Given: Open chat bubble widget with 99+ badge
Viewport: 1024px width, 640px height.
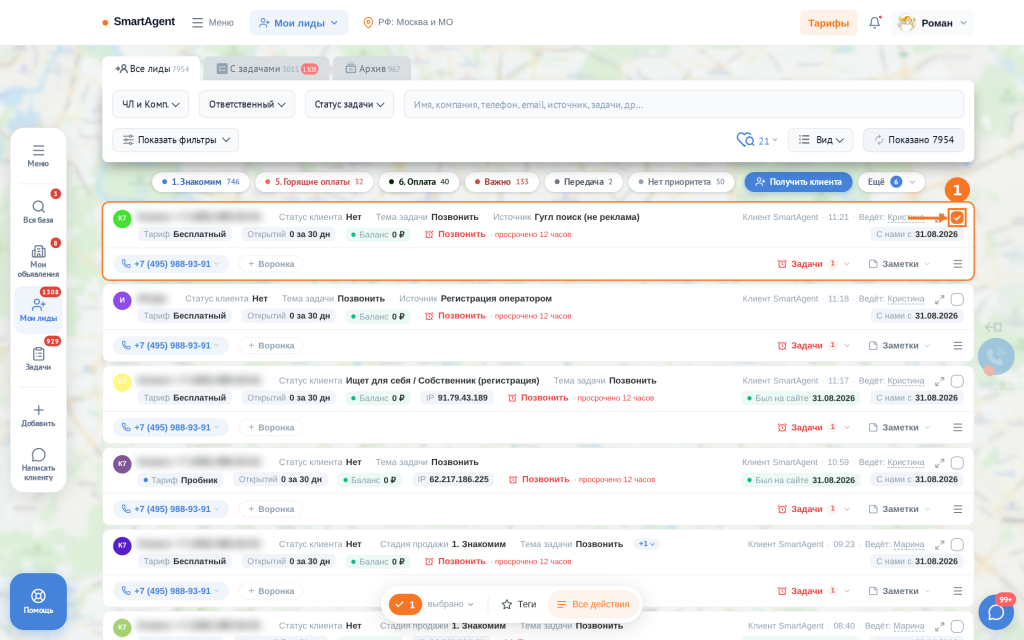Looking at the screenshot, I should pos(996,612).
